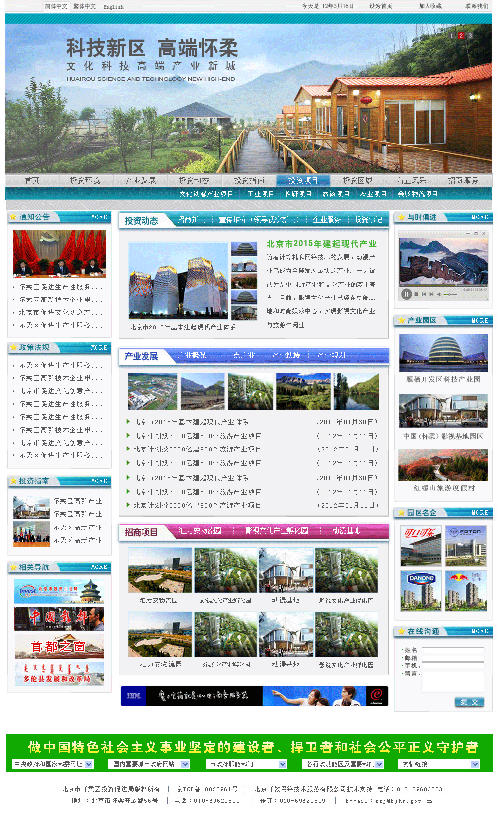Click the IBM advertisement banner
The height and width of the screenshot is (825, 500).
pyautogui.click(x=254, y=696)
